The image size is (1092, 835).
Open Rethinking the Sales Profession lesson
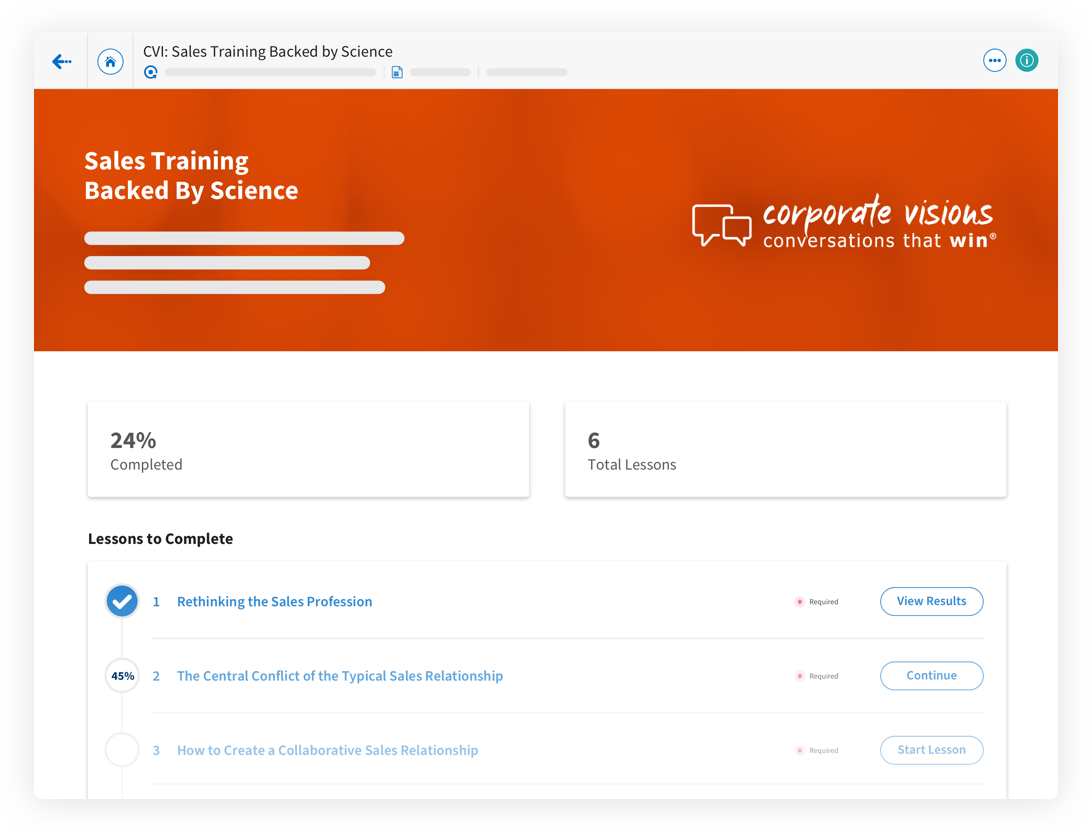[x=274, y=602]
